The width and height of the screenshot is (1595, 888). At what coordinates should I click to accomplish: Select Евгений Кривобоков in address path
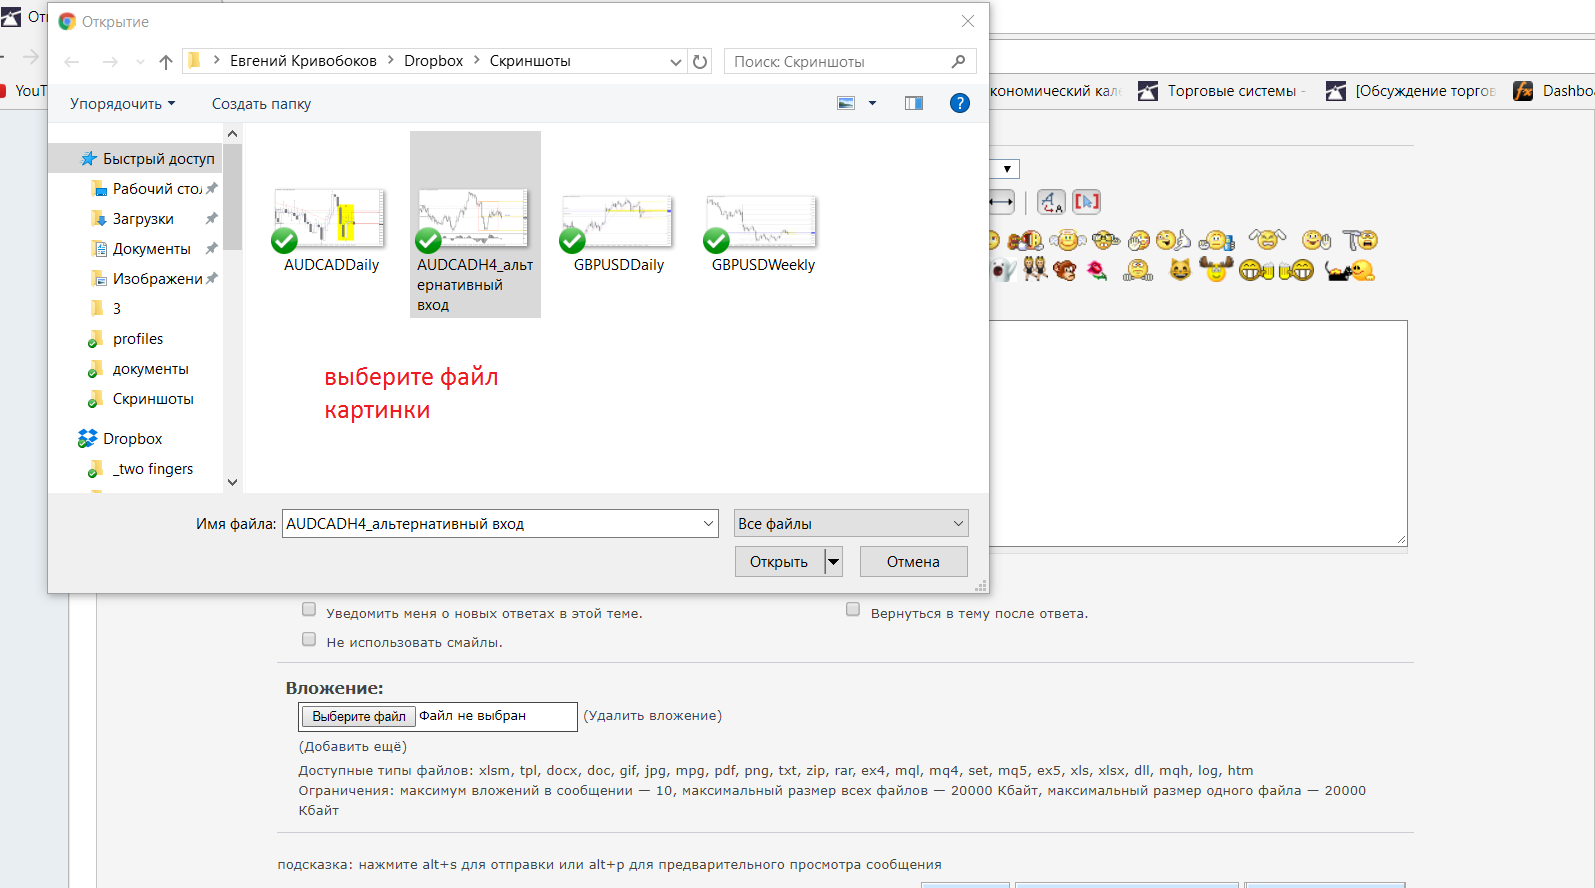(x=303, y=61)
